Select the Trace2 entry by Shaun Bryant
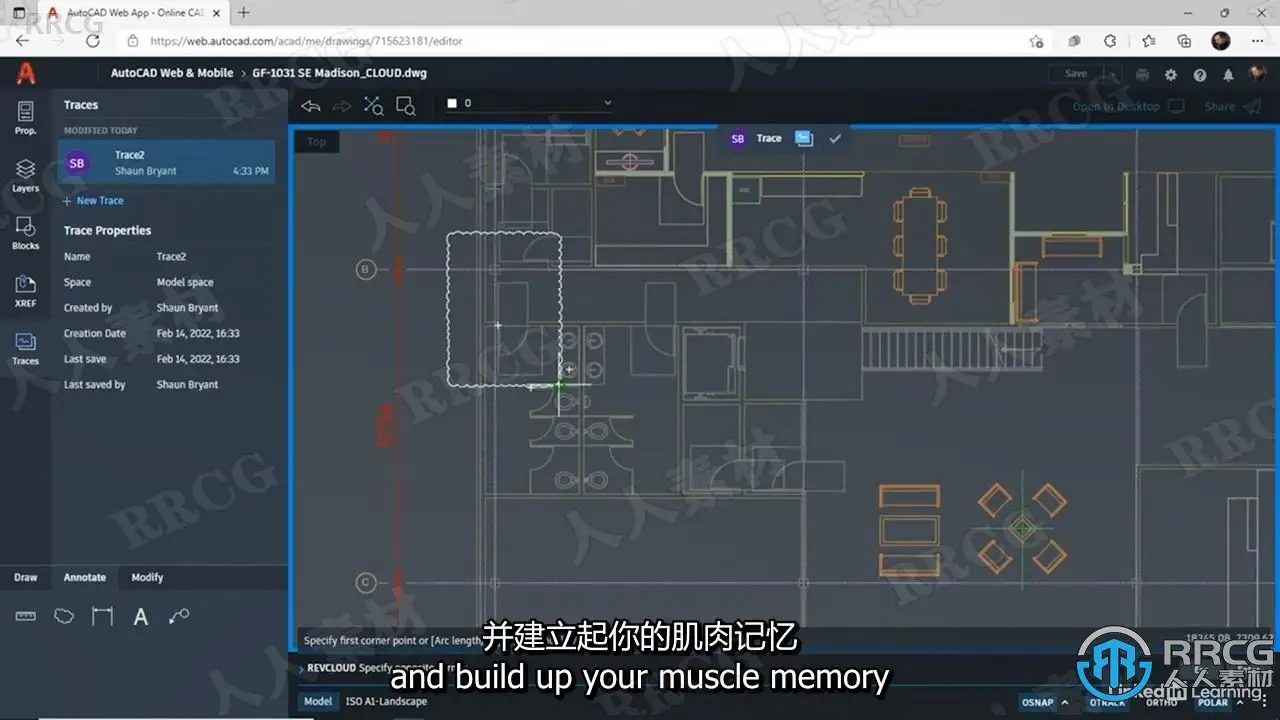1280x720 pixels. pyautogui.click(x=165, y=162)
